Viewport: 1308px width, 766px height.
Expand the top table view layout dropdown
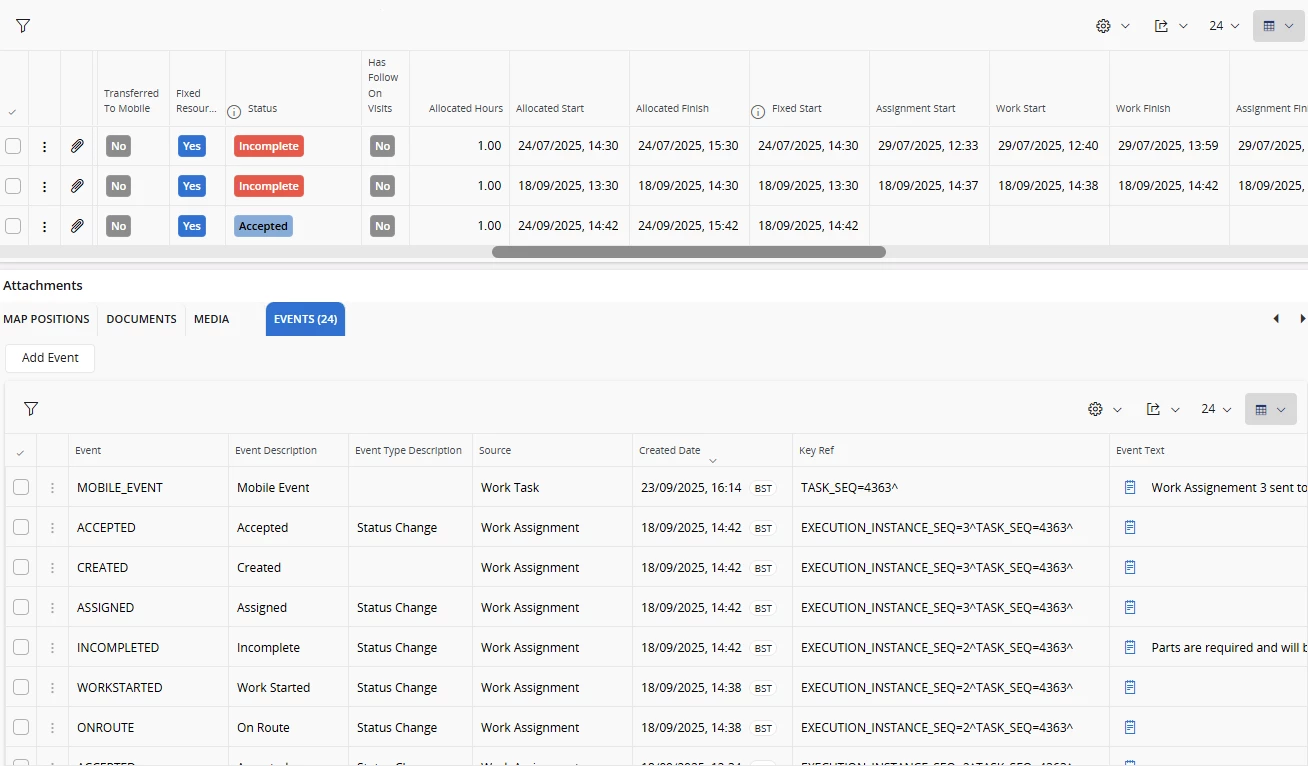tap(1278, 26)
